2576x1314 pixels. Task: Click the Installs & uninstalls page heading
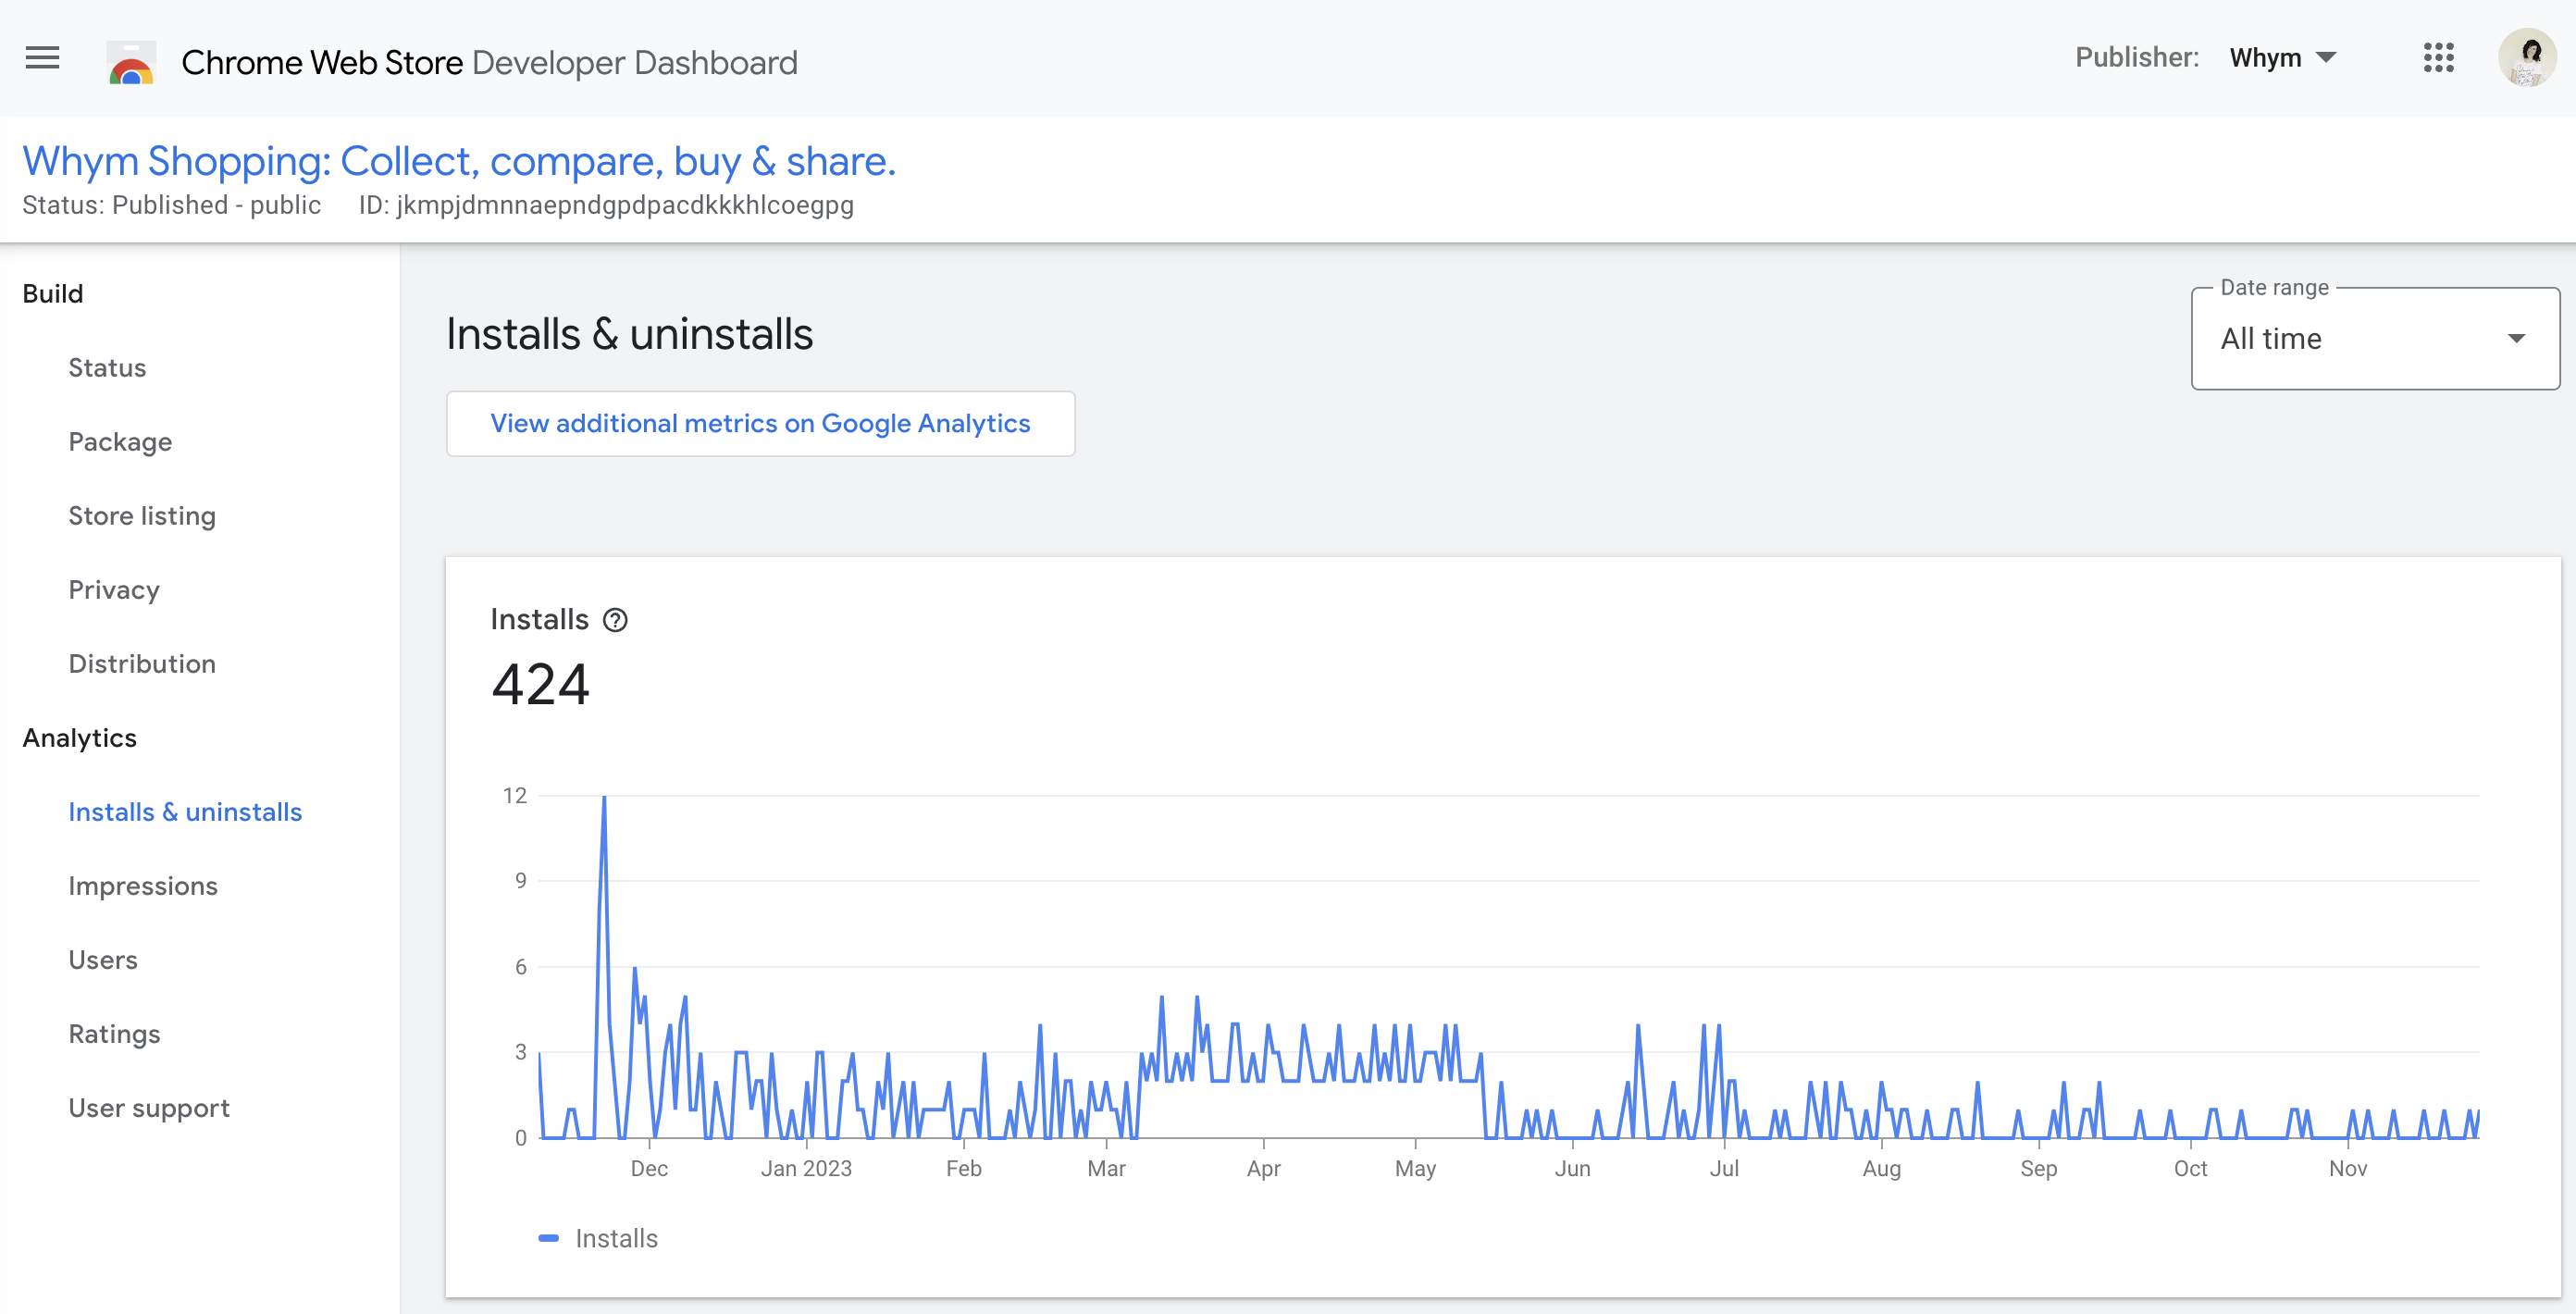click(x=630, y=334)
